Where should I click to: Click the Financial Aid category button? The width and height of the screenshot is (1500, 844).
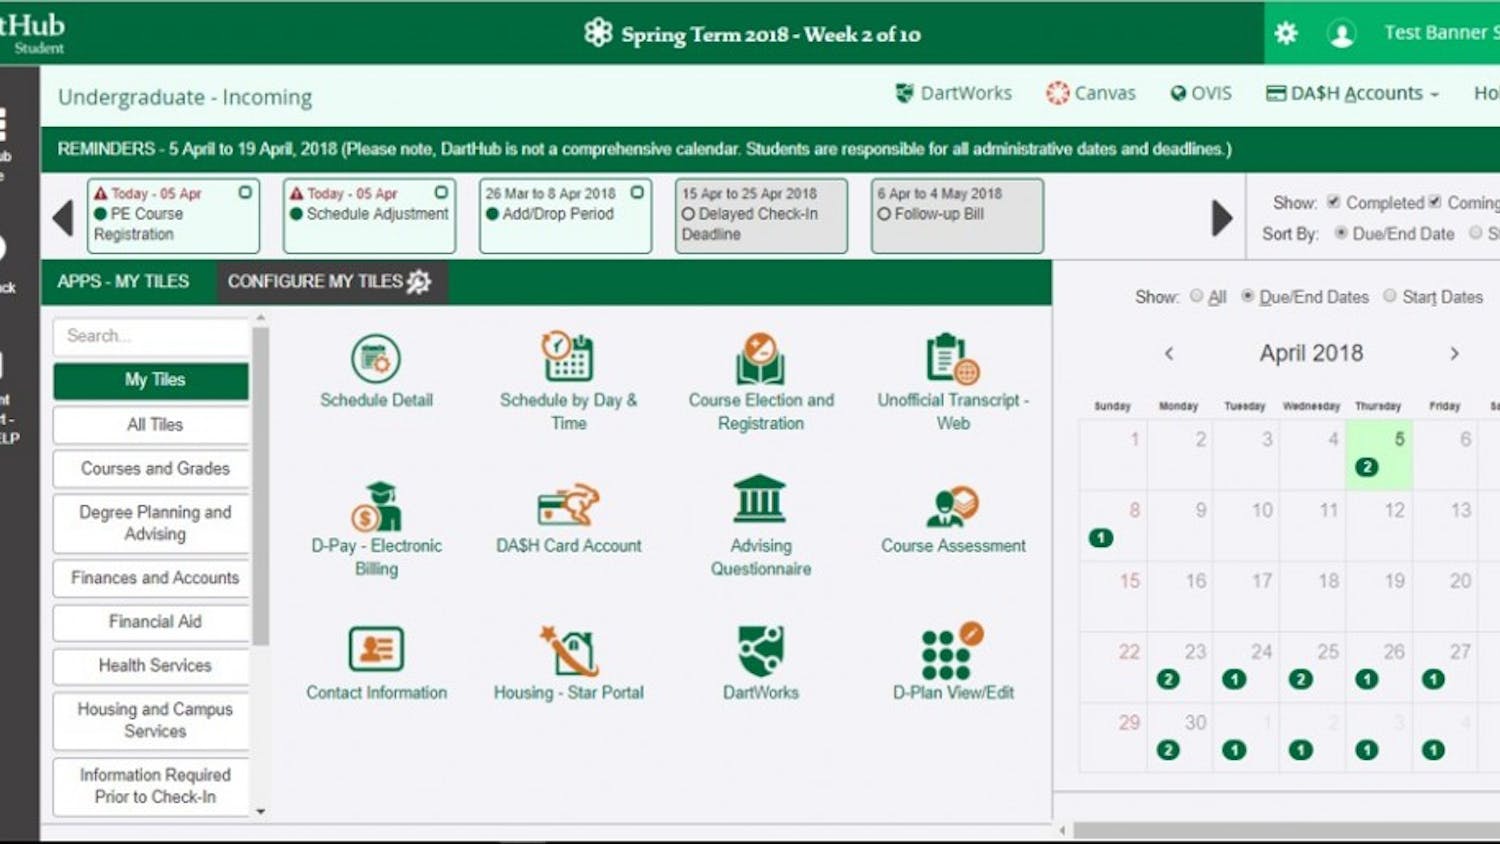coord(154,622)
